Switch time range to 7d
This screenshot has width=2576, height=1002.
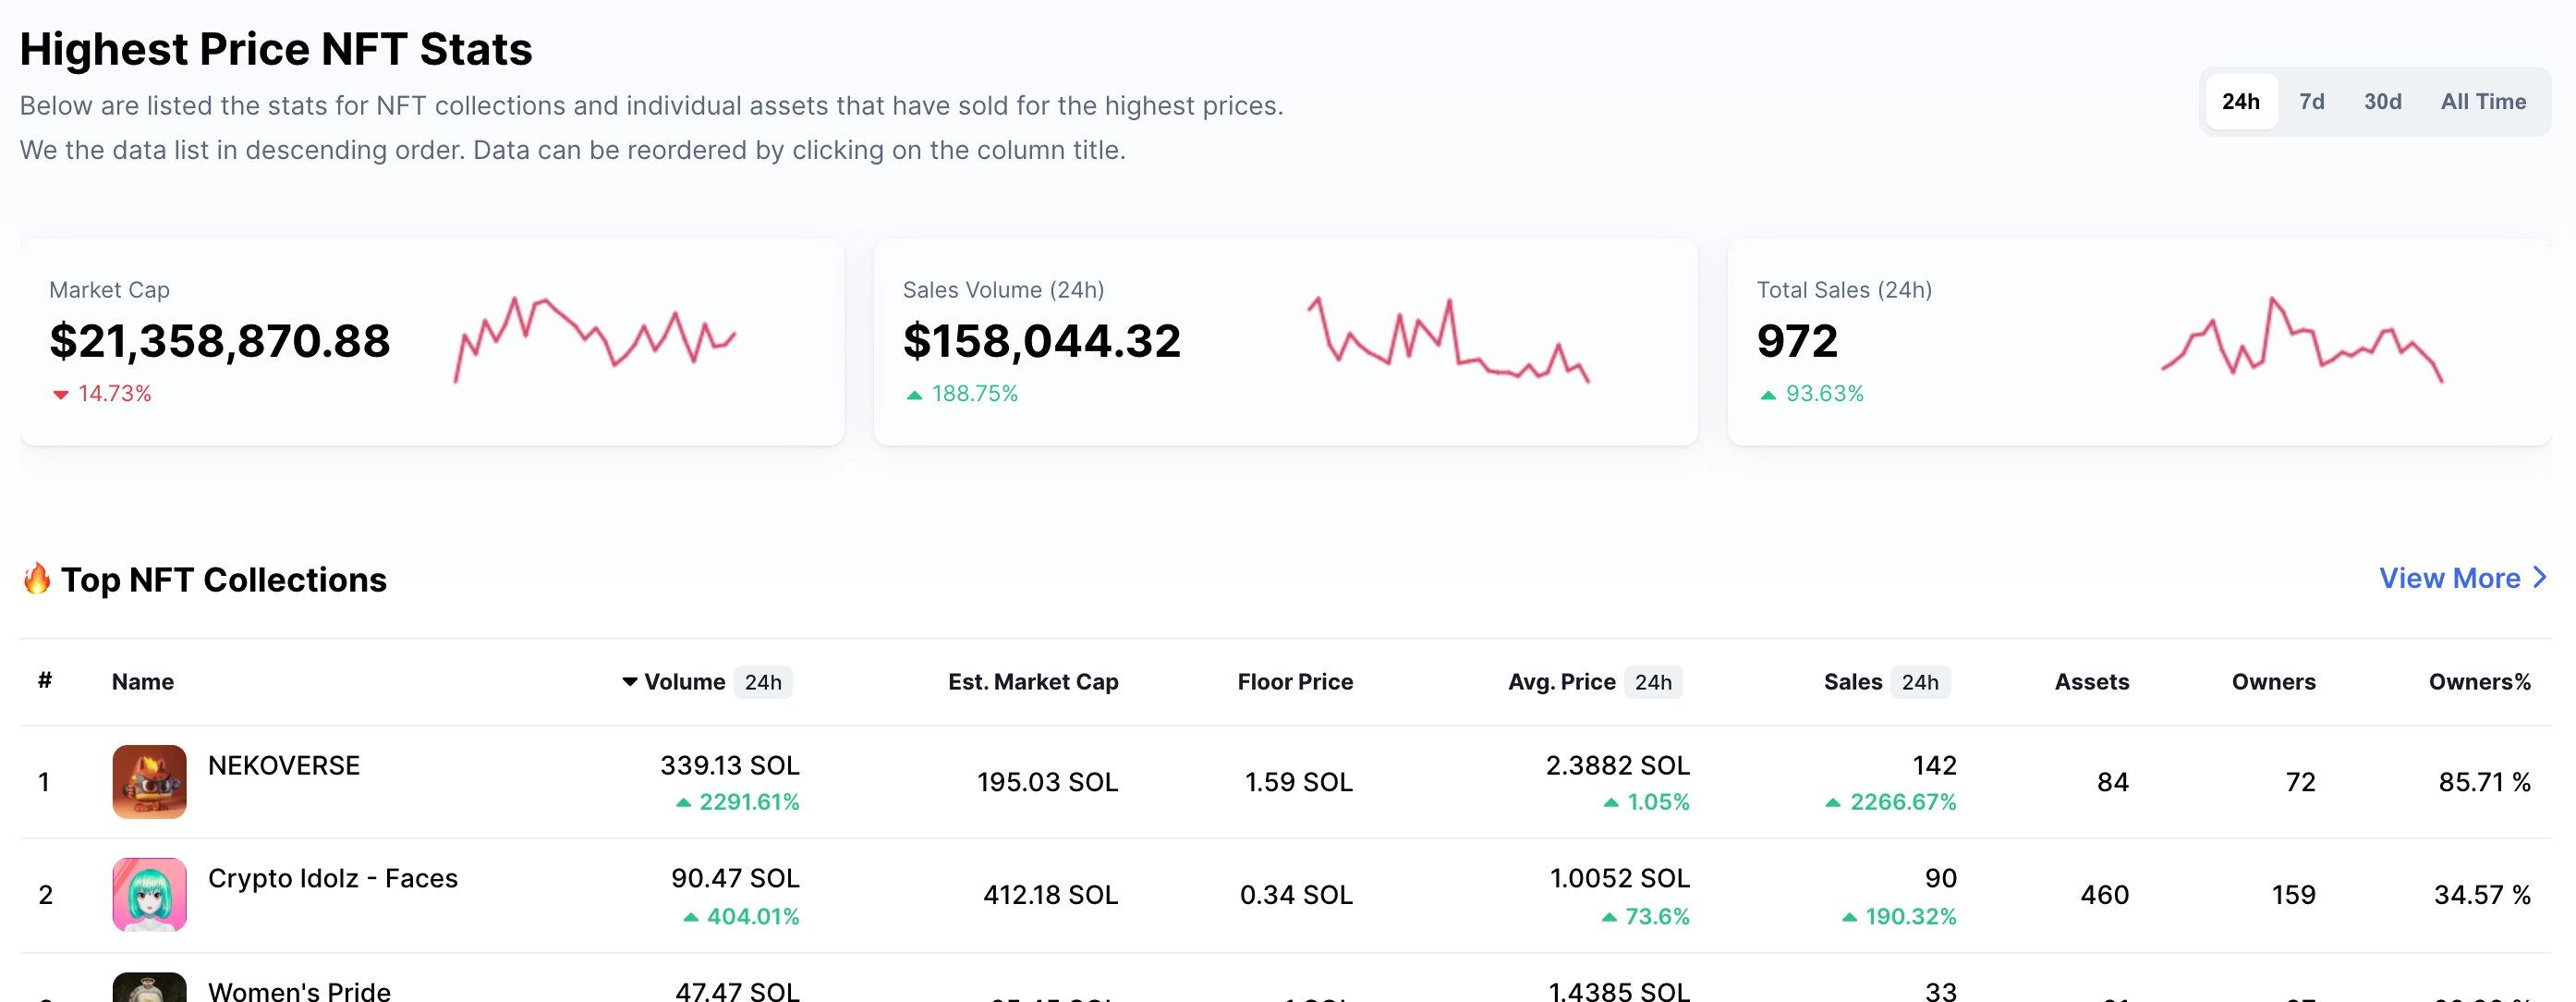pyautogui.click(x=2311, y=102)
